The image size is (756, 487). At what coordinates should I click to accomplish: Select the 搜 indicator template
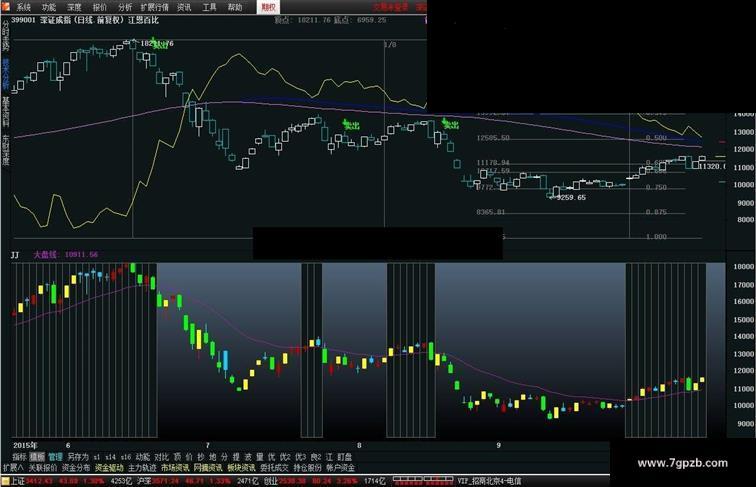pos(236,457)
